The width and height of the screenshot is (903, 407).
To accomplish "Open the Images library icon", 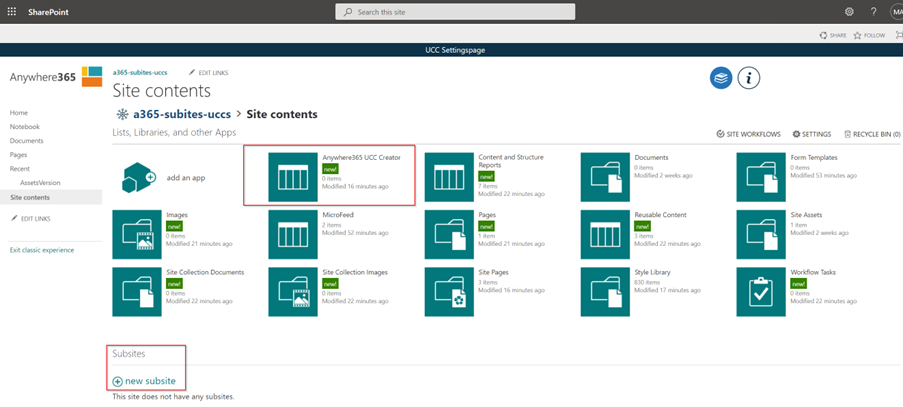I will (x=137, y=234).
